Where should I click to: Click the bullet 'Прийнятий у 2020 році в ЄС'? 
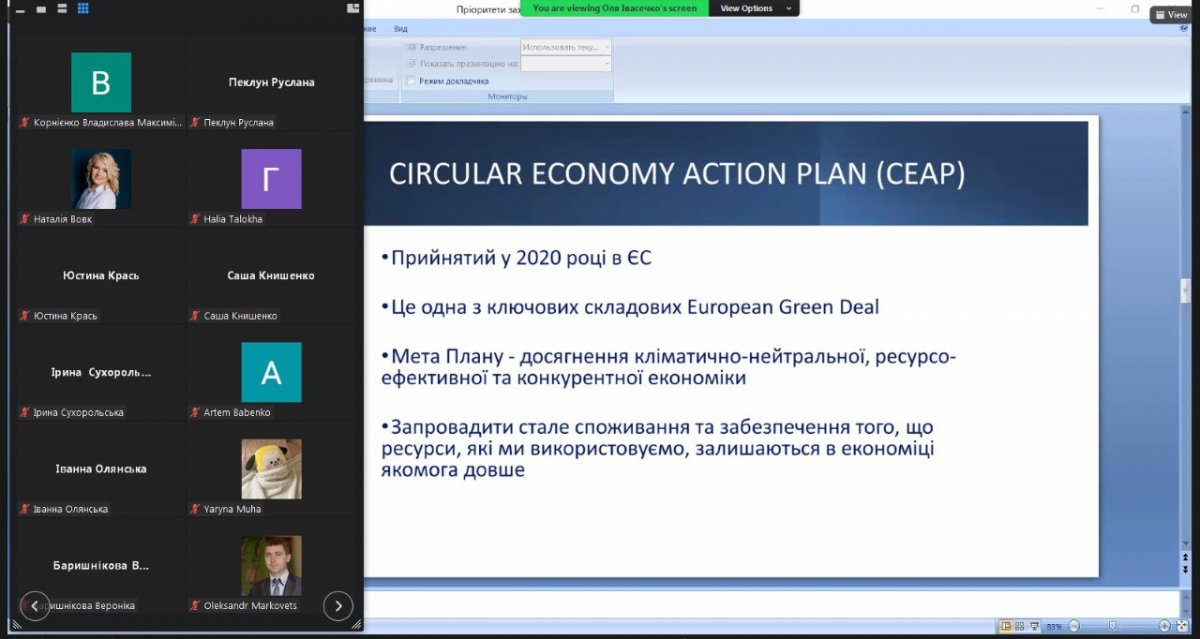coord(516,258)
